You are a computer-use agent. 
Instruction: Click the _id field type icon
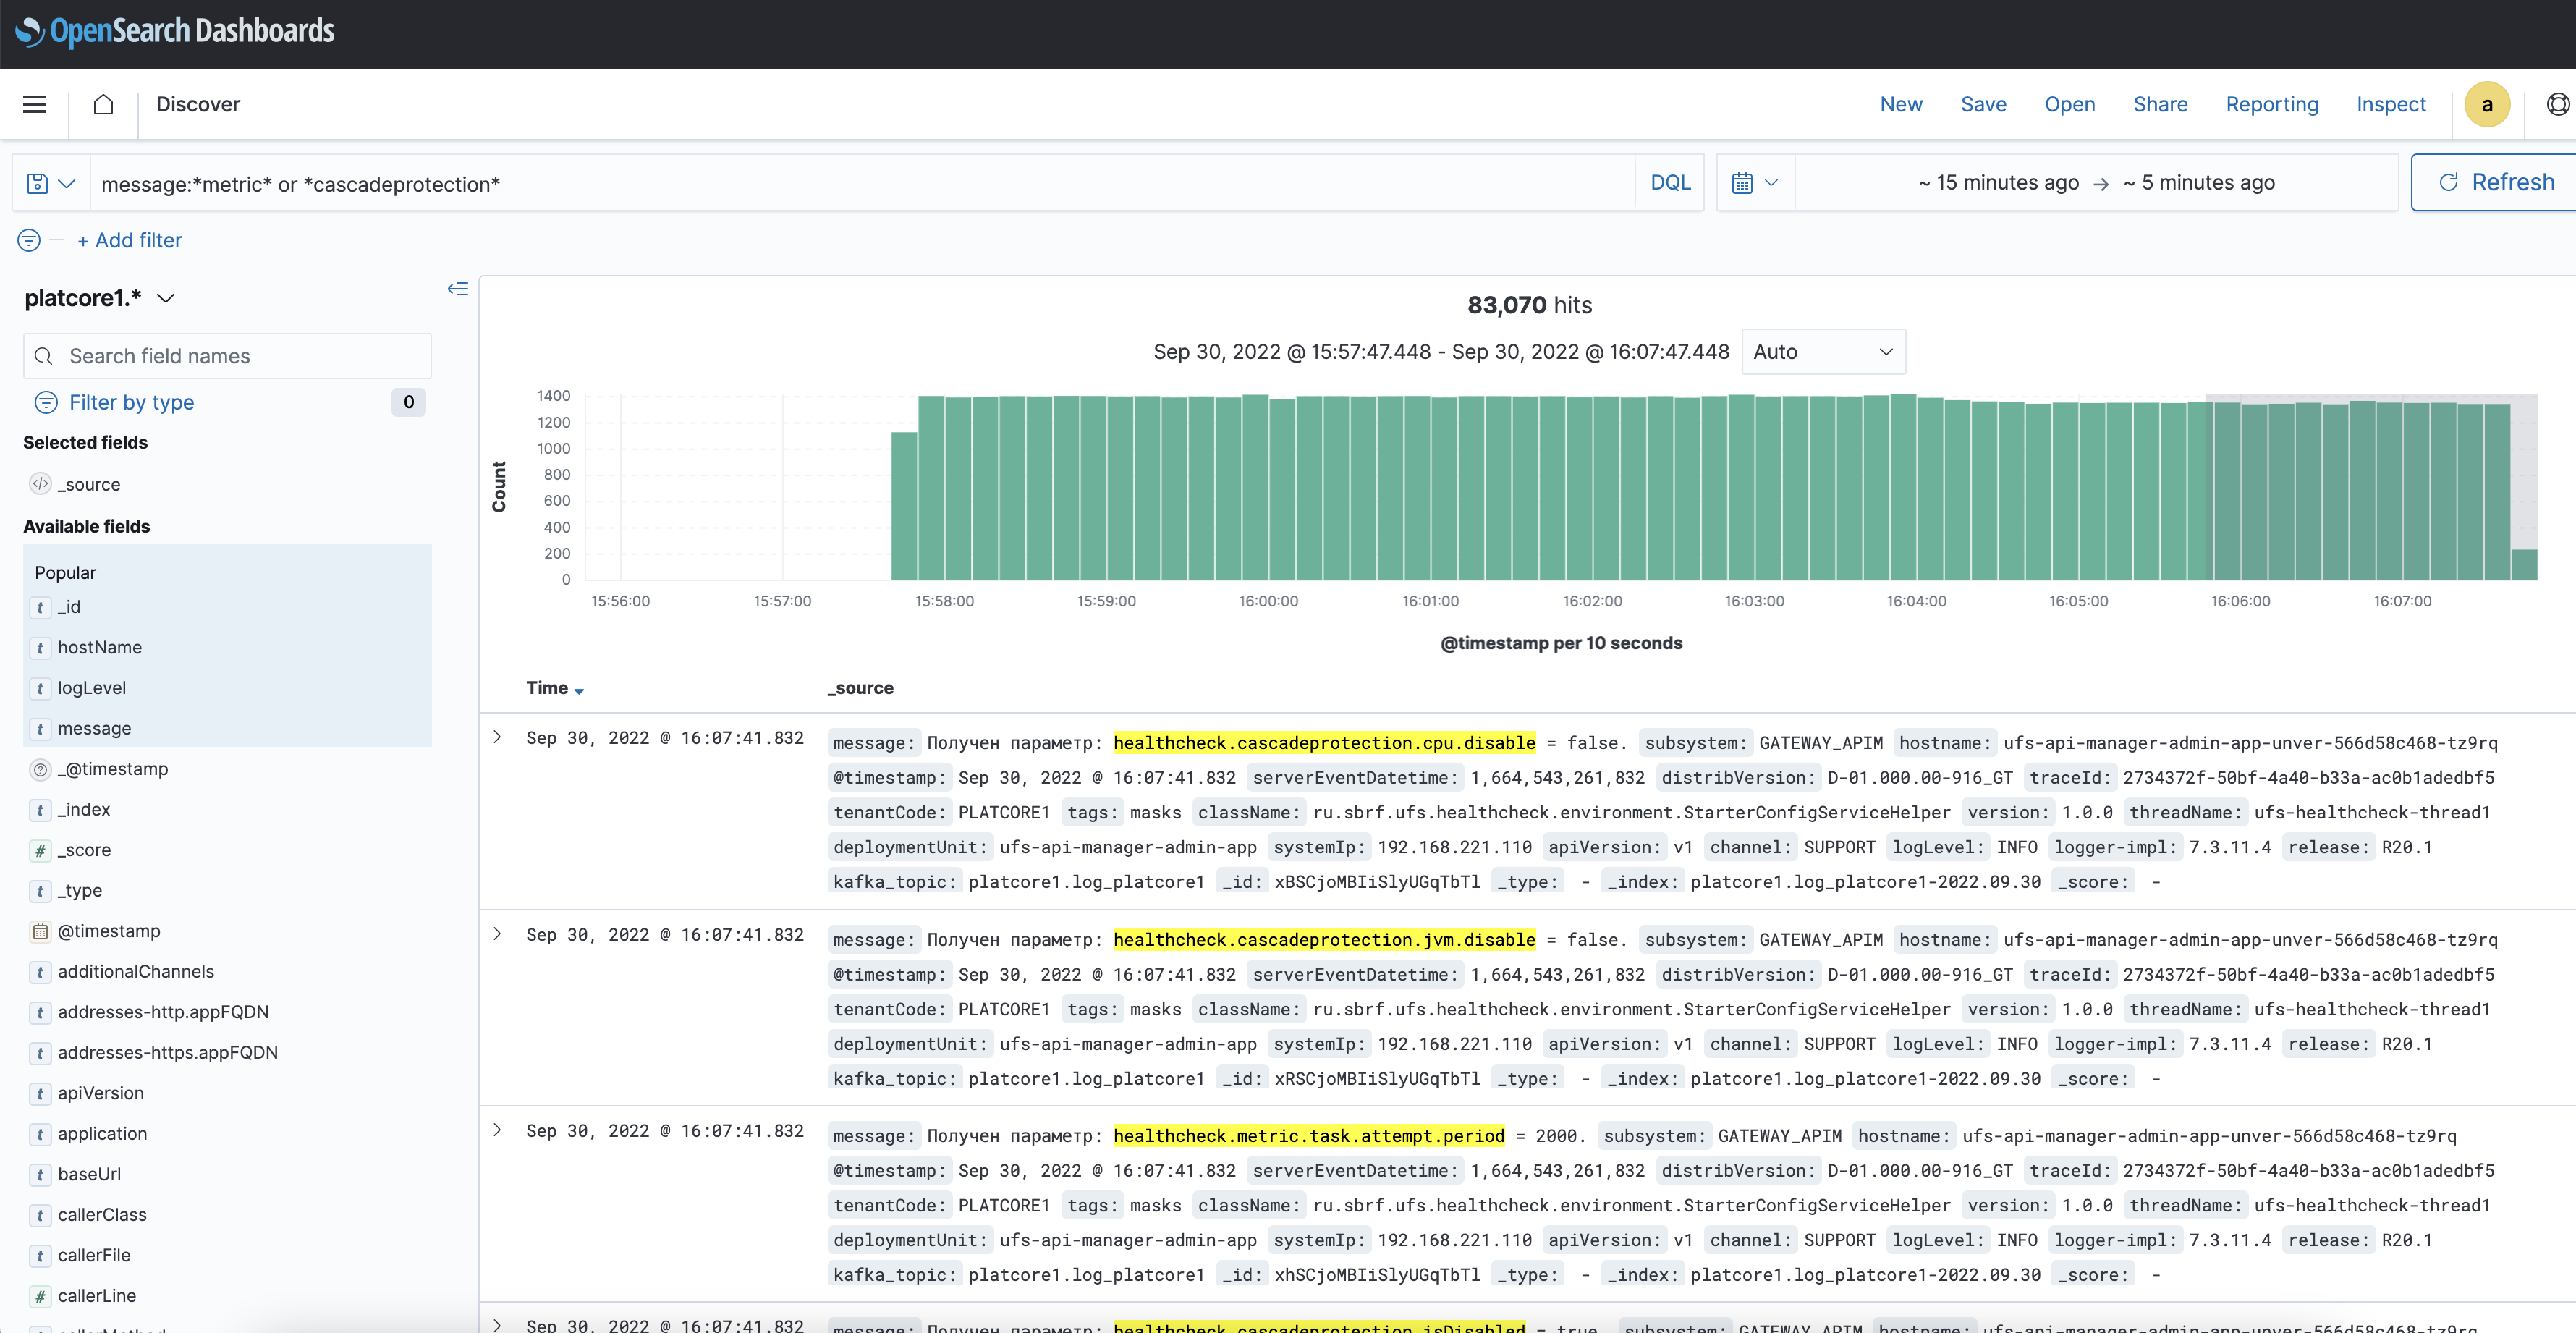pos(40,607)
